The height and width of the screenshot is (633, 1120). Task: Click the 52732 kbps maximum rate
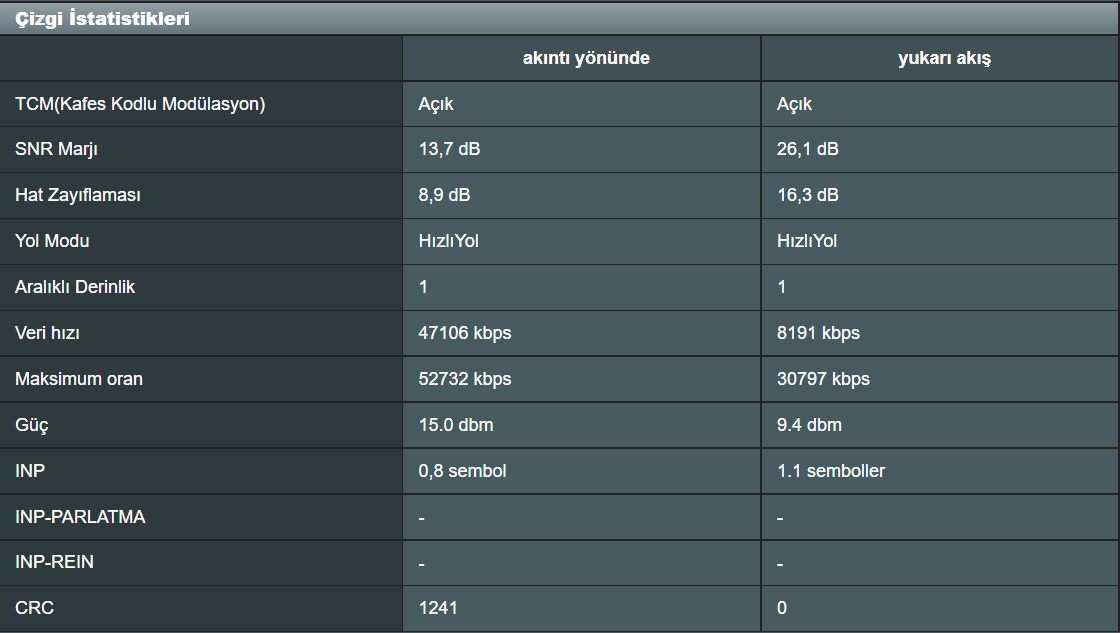(465, 379)
